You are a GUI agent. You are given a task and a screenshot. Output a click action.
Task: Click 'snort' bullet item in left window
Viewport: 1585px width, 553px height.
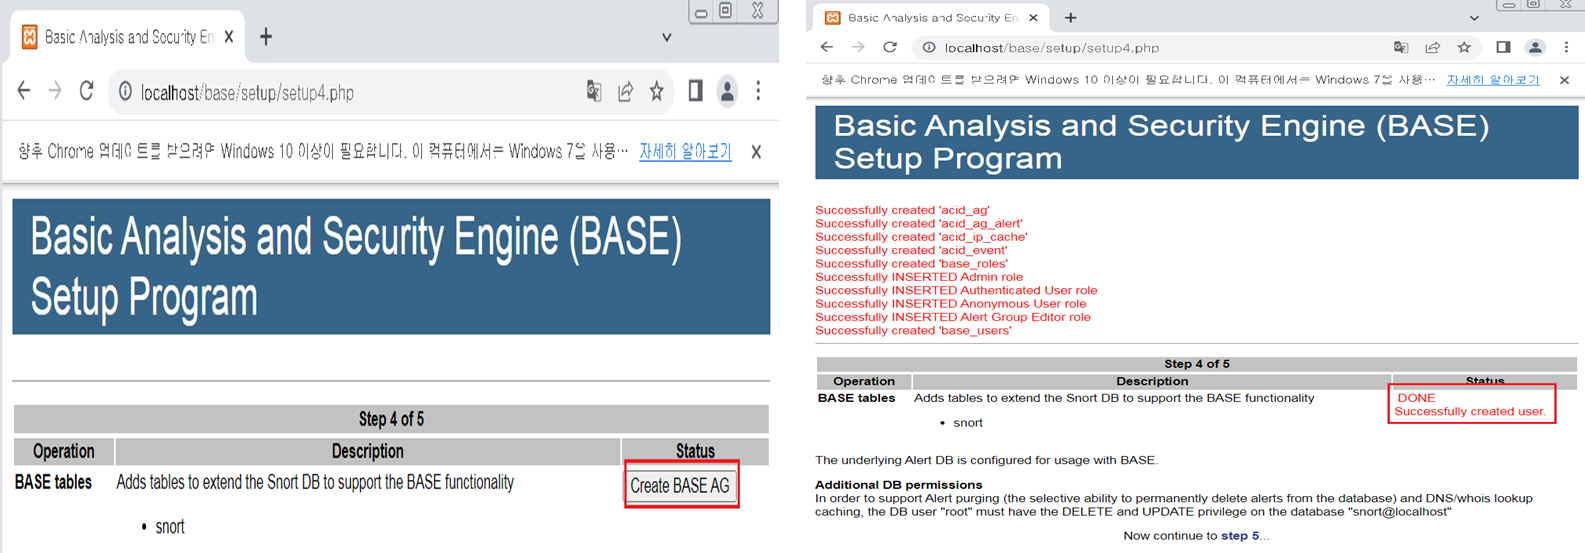[170, 527]
